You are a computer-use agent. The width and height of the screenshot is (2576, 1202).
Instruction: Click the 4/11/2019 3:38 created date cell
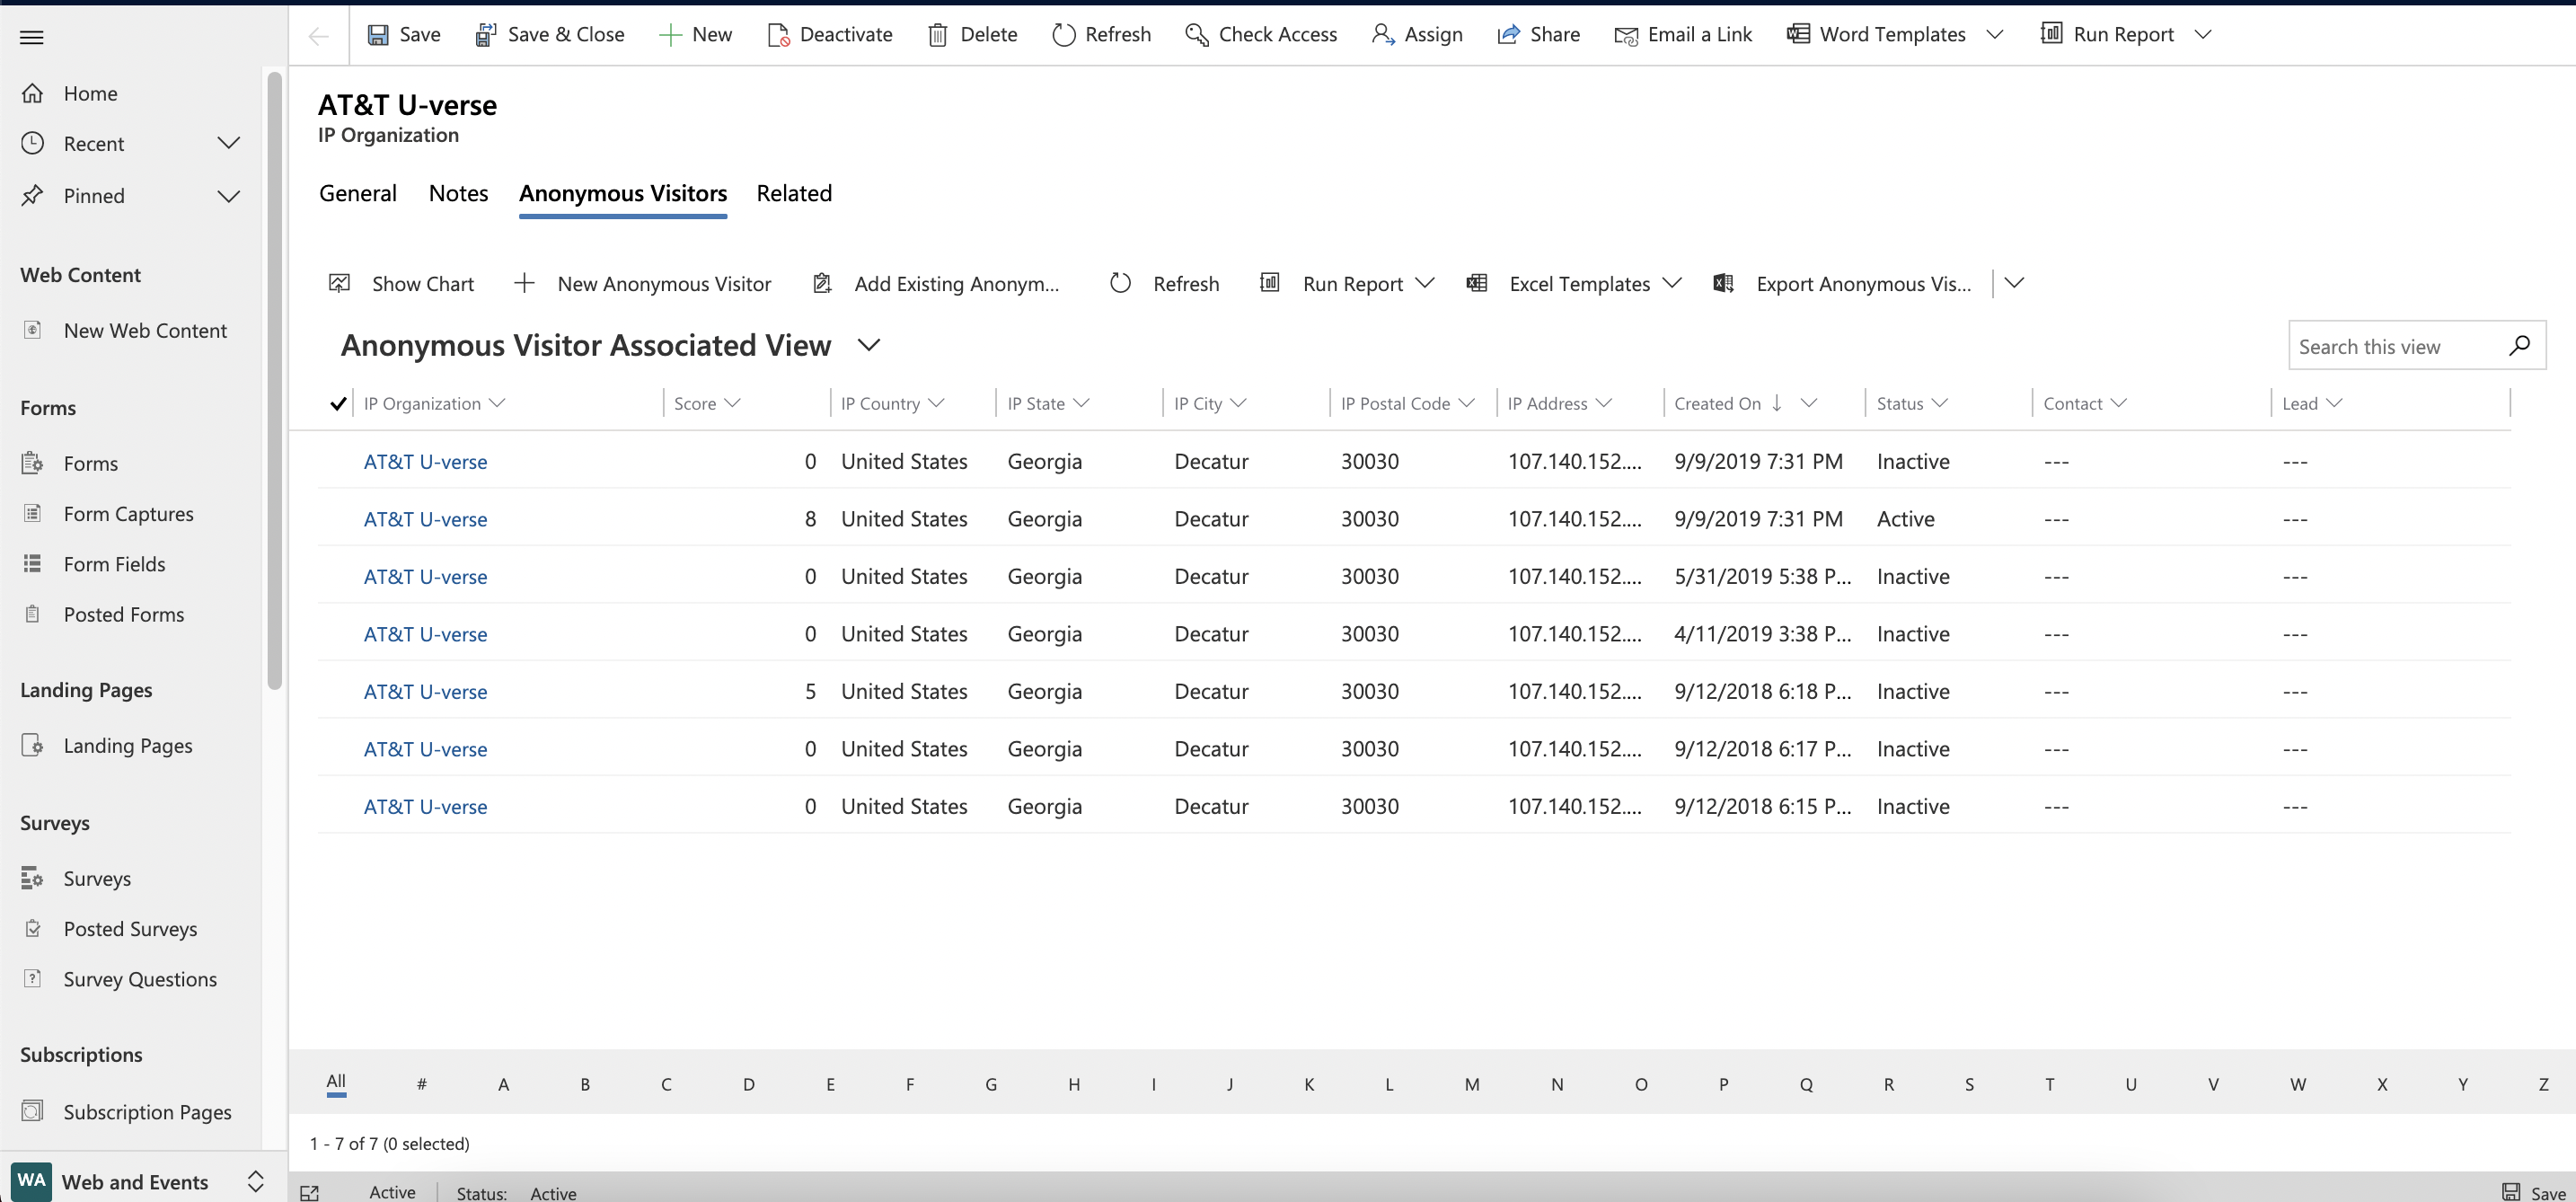[x=1762, y=634]
